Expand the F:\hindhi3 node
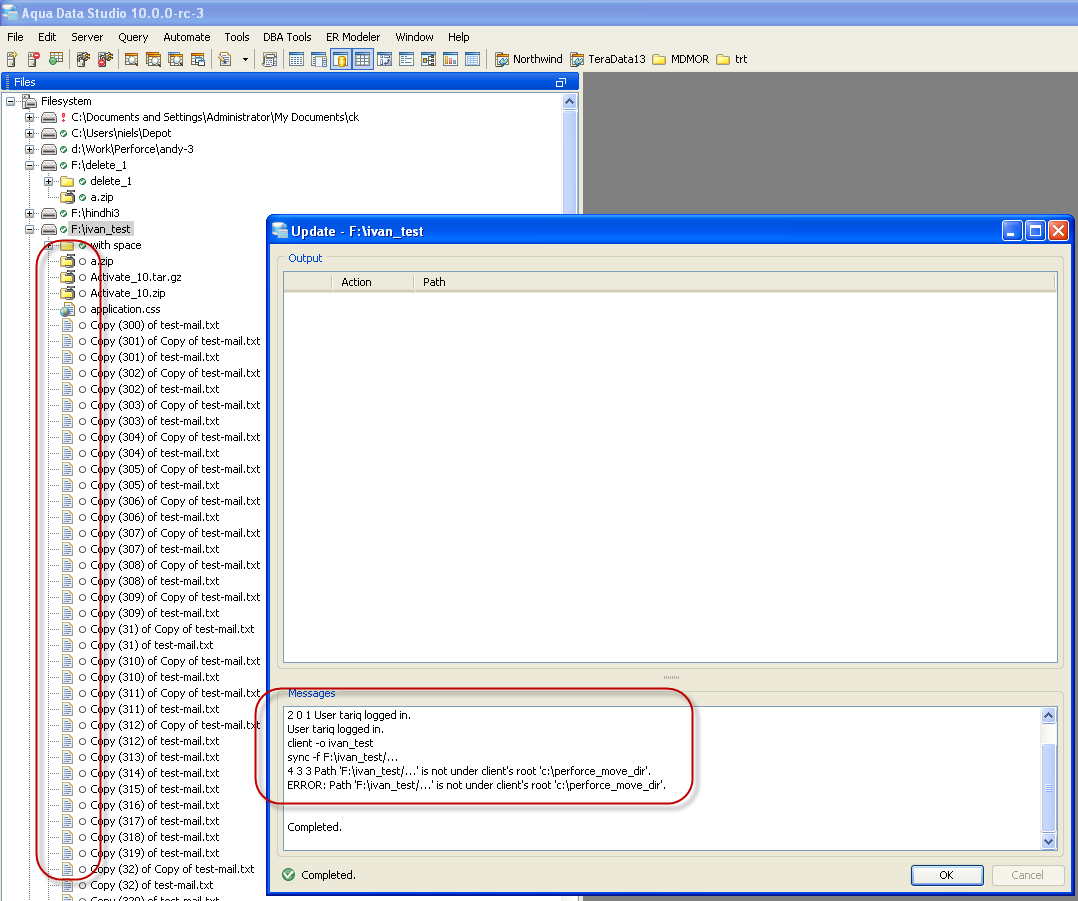The width and height of the screenshot is (1078, 901). (30, 213)
